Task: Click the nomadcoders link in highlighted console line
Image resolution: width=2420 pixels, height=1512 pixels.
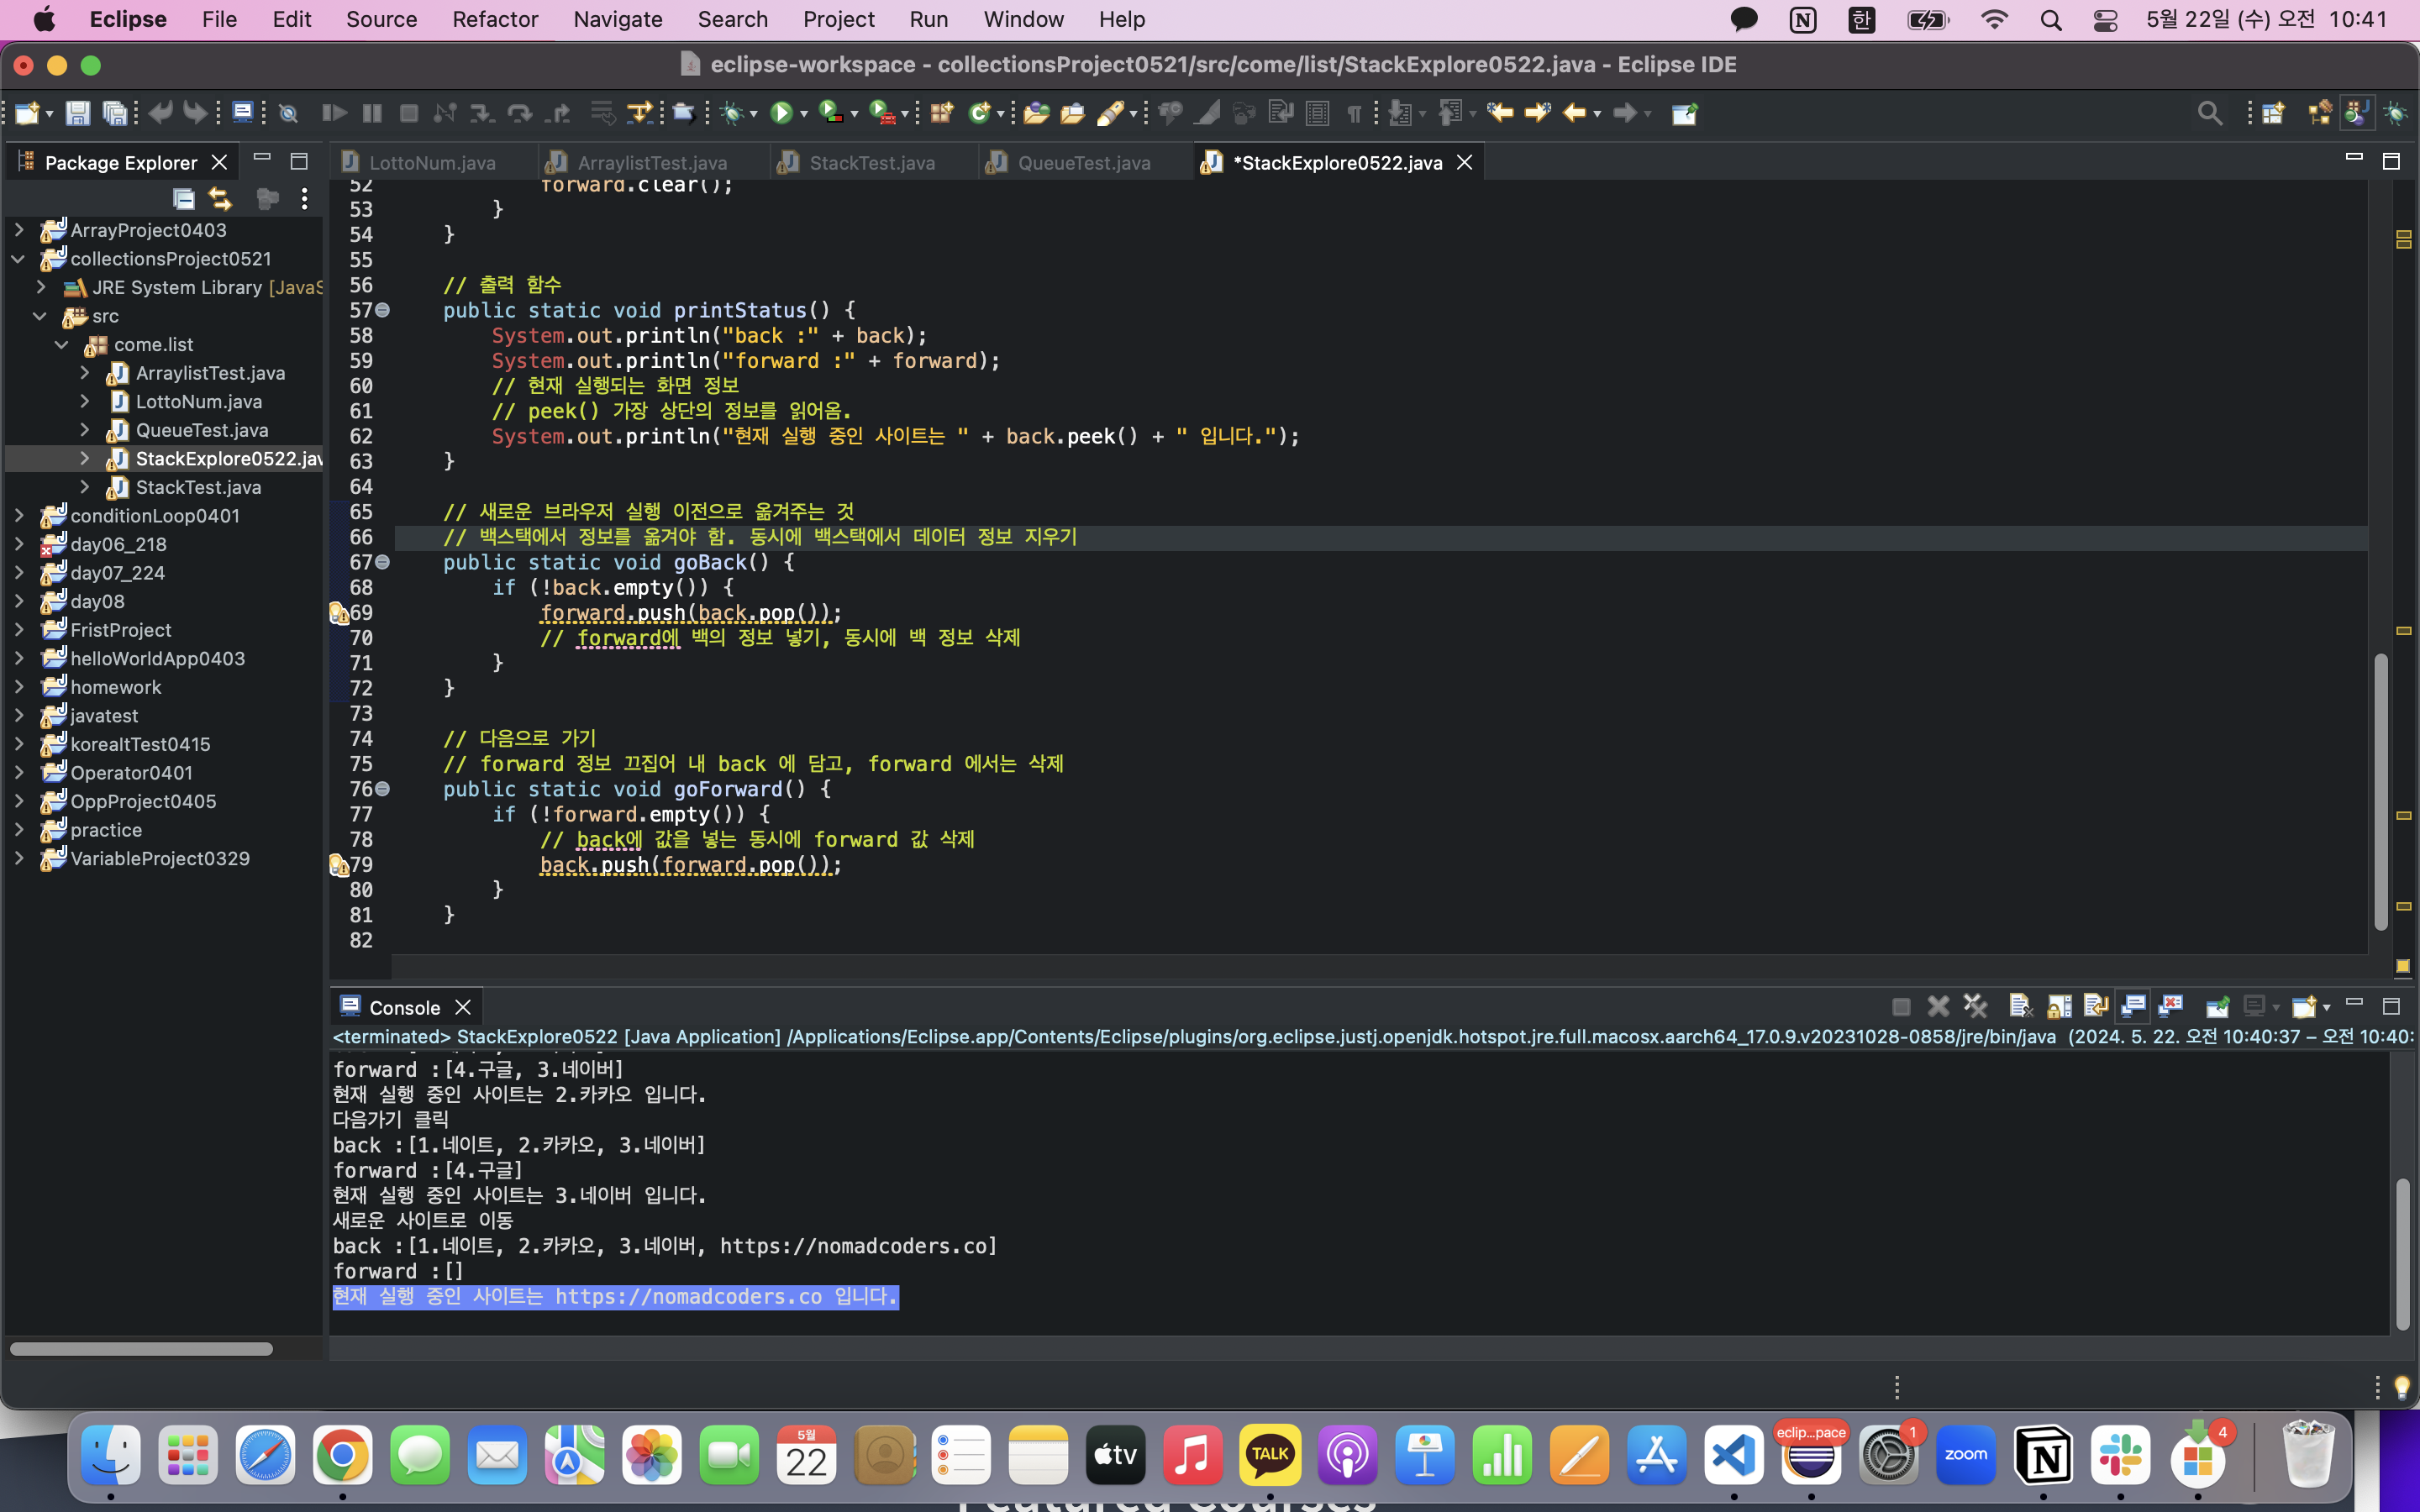Action: (688, 1297)
